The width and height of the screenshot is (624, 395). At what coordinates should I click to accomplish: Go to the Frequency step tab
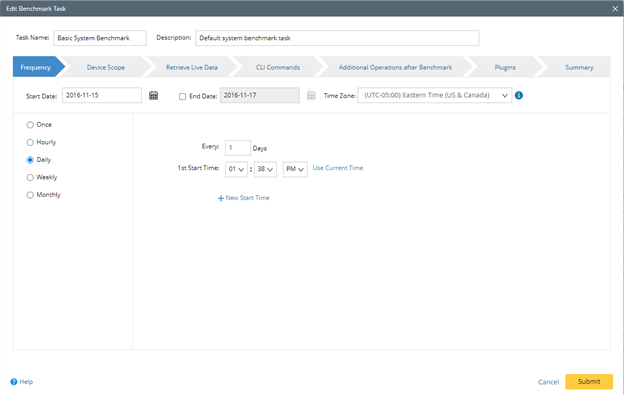point(39,67)
